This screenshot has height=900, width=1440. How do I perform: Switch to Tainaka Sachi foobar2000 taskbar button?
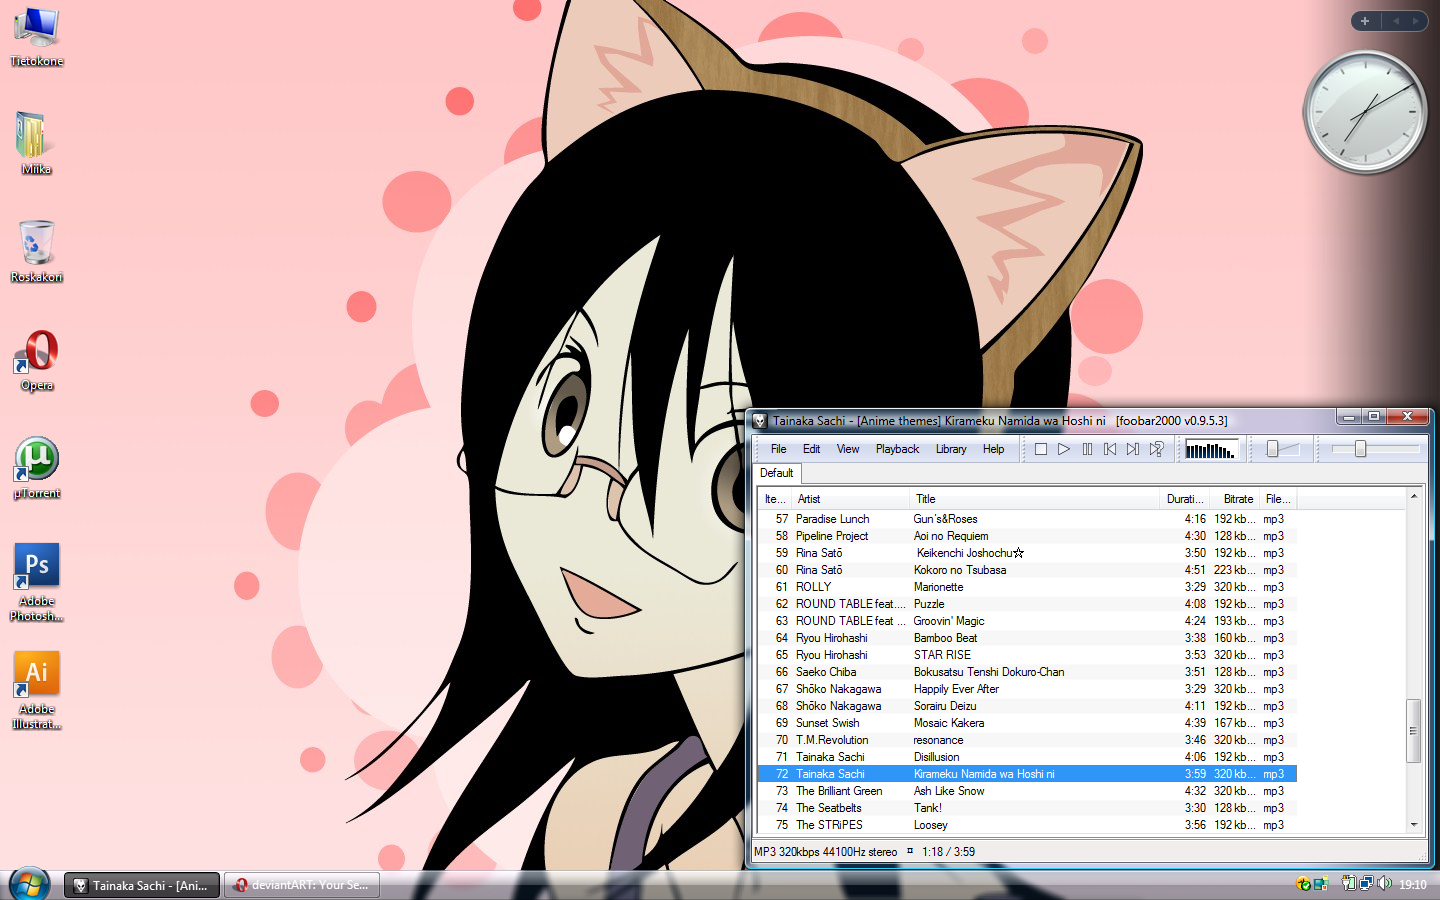[141, 885]
